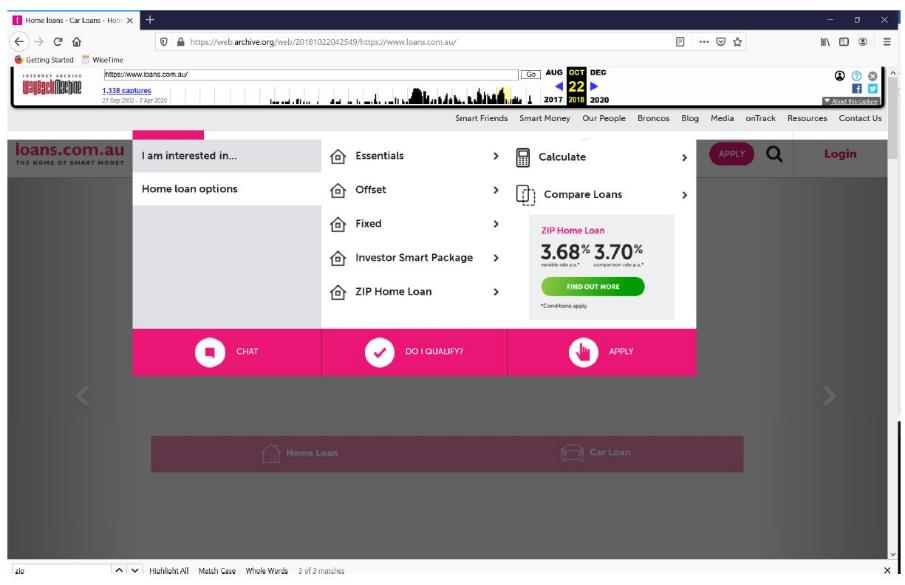Open Broncos in top navigation
Viewport: 905px width, 585px height.
(x=653, y=118)
